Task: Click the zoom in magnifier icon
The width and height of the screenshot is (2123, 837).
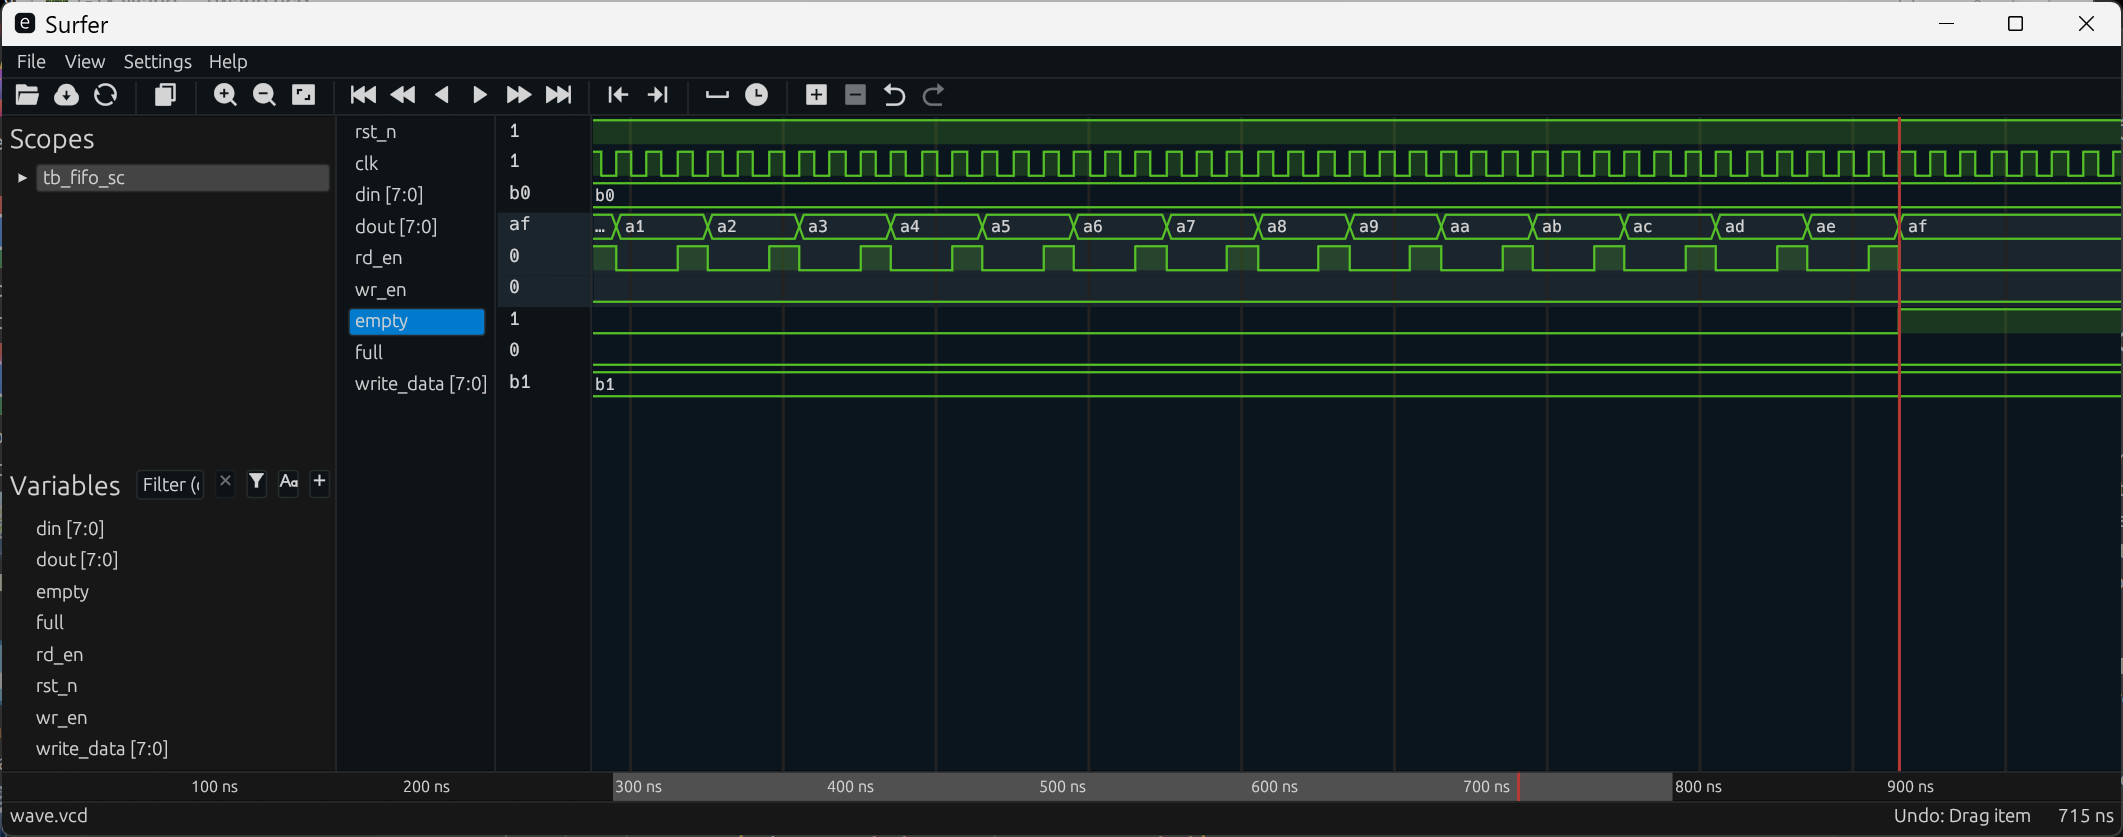Action: [225, 95]
